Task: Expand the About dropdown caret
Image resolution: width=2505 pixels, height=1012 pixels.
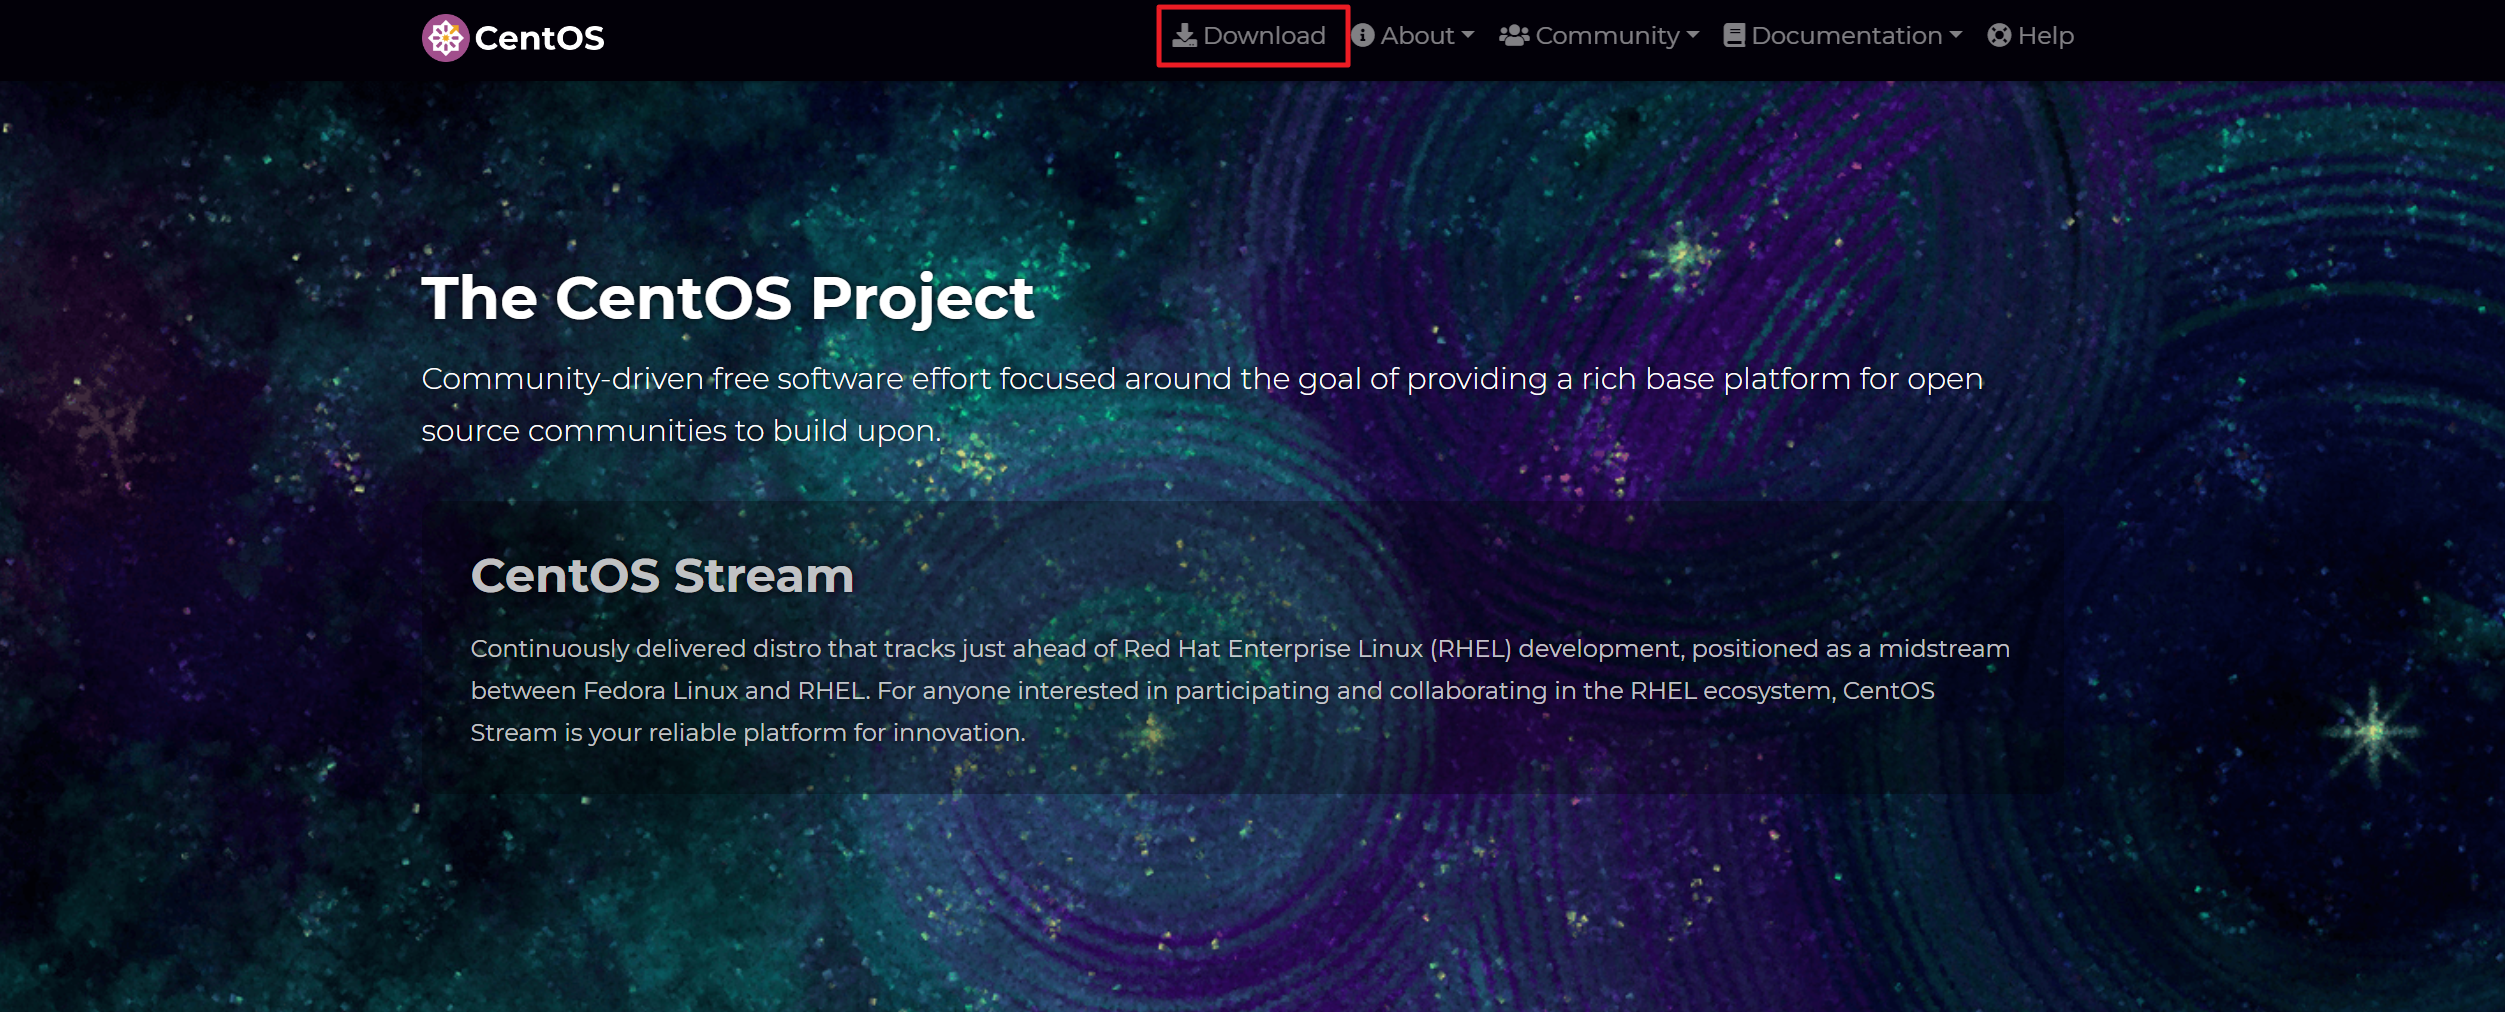Action: click(1468, 35)
